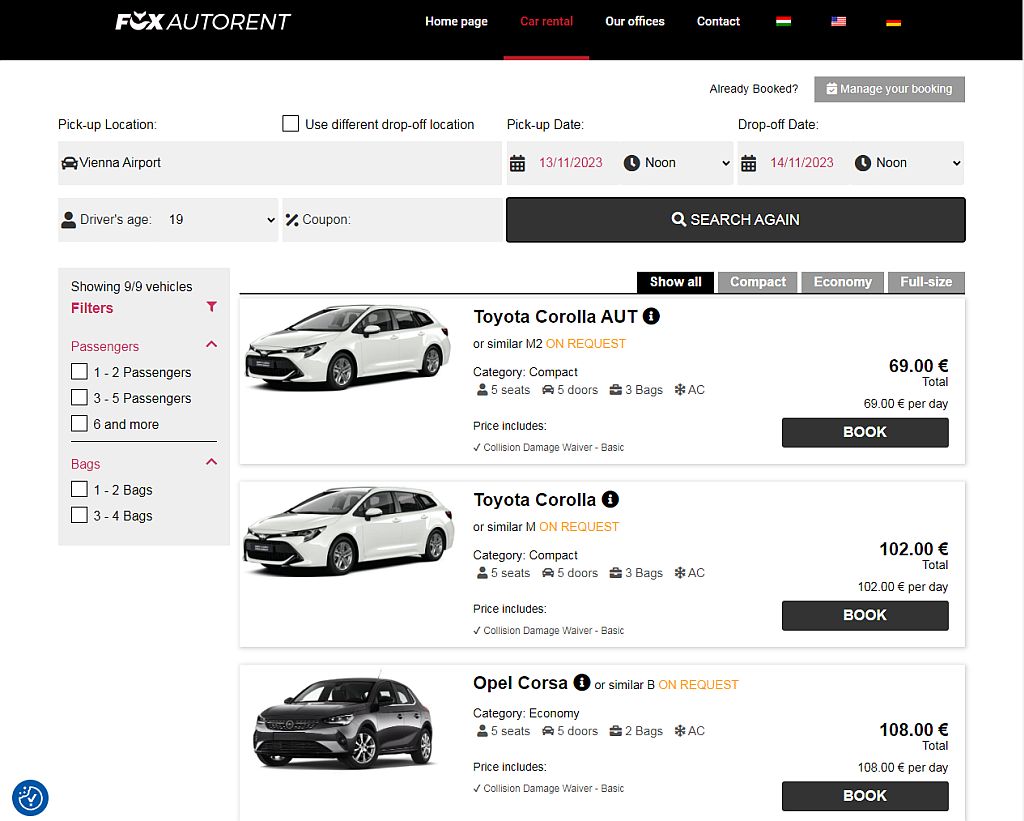
Task: Open the filter funnel icon beside Filters
Action: pyautogui.click(x=210, y=308)
